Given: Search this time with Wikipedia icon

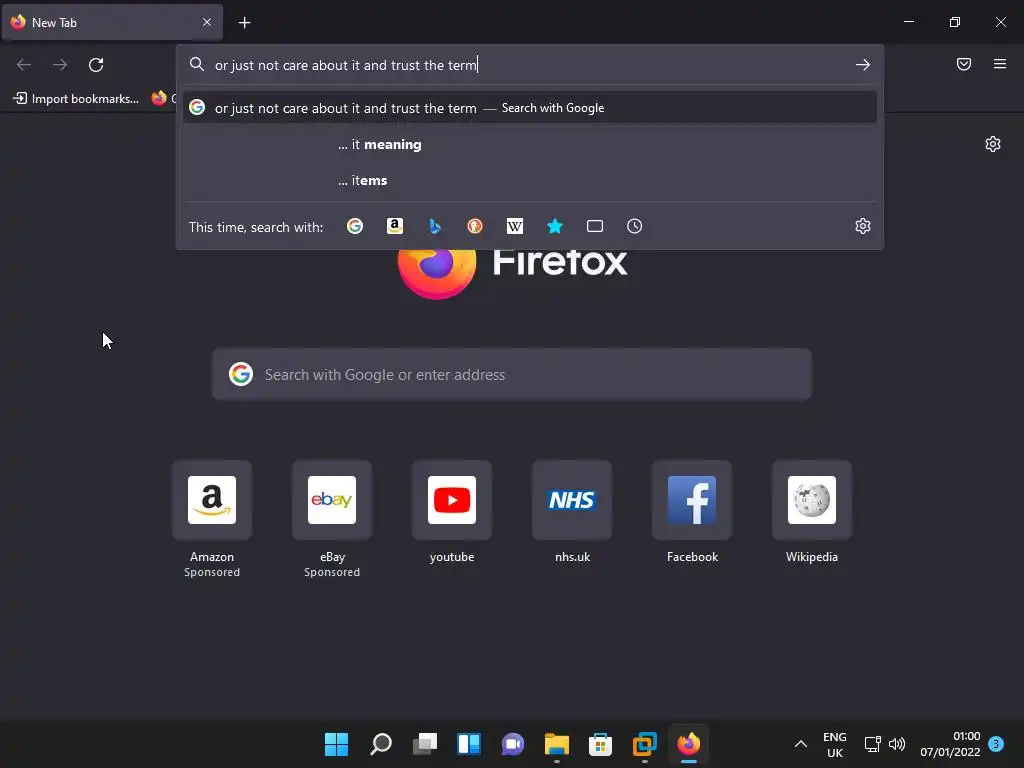Looking at the screenshot, I should tap(515, 227).
